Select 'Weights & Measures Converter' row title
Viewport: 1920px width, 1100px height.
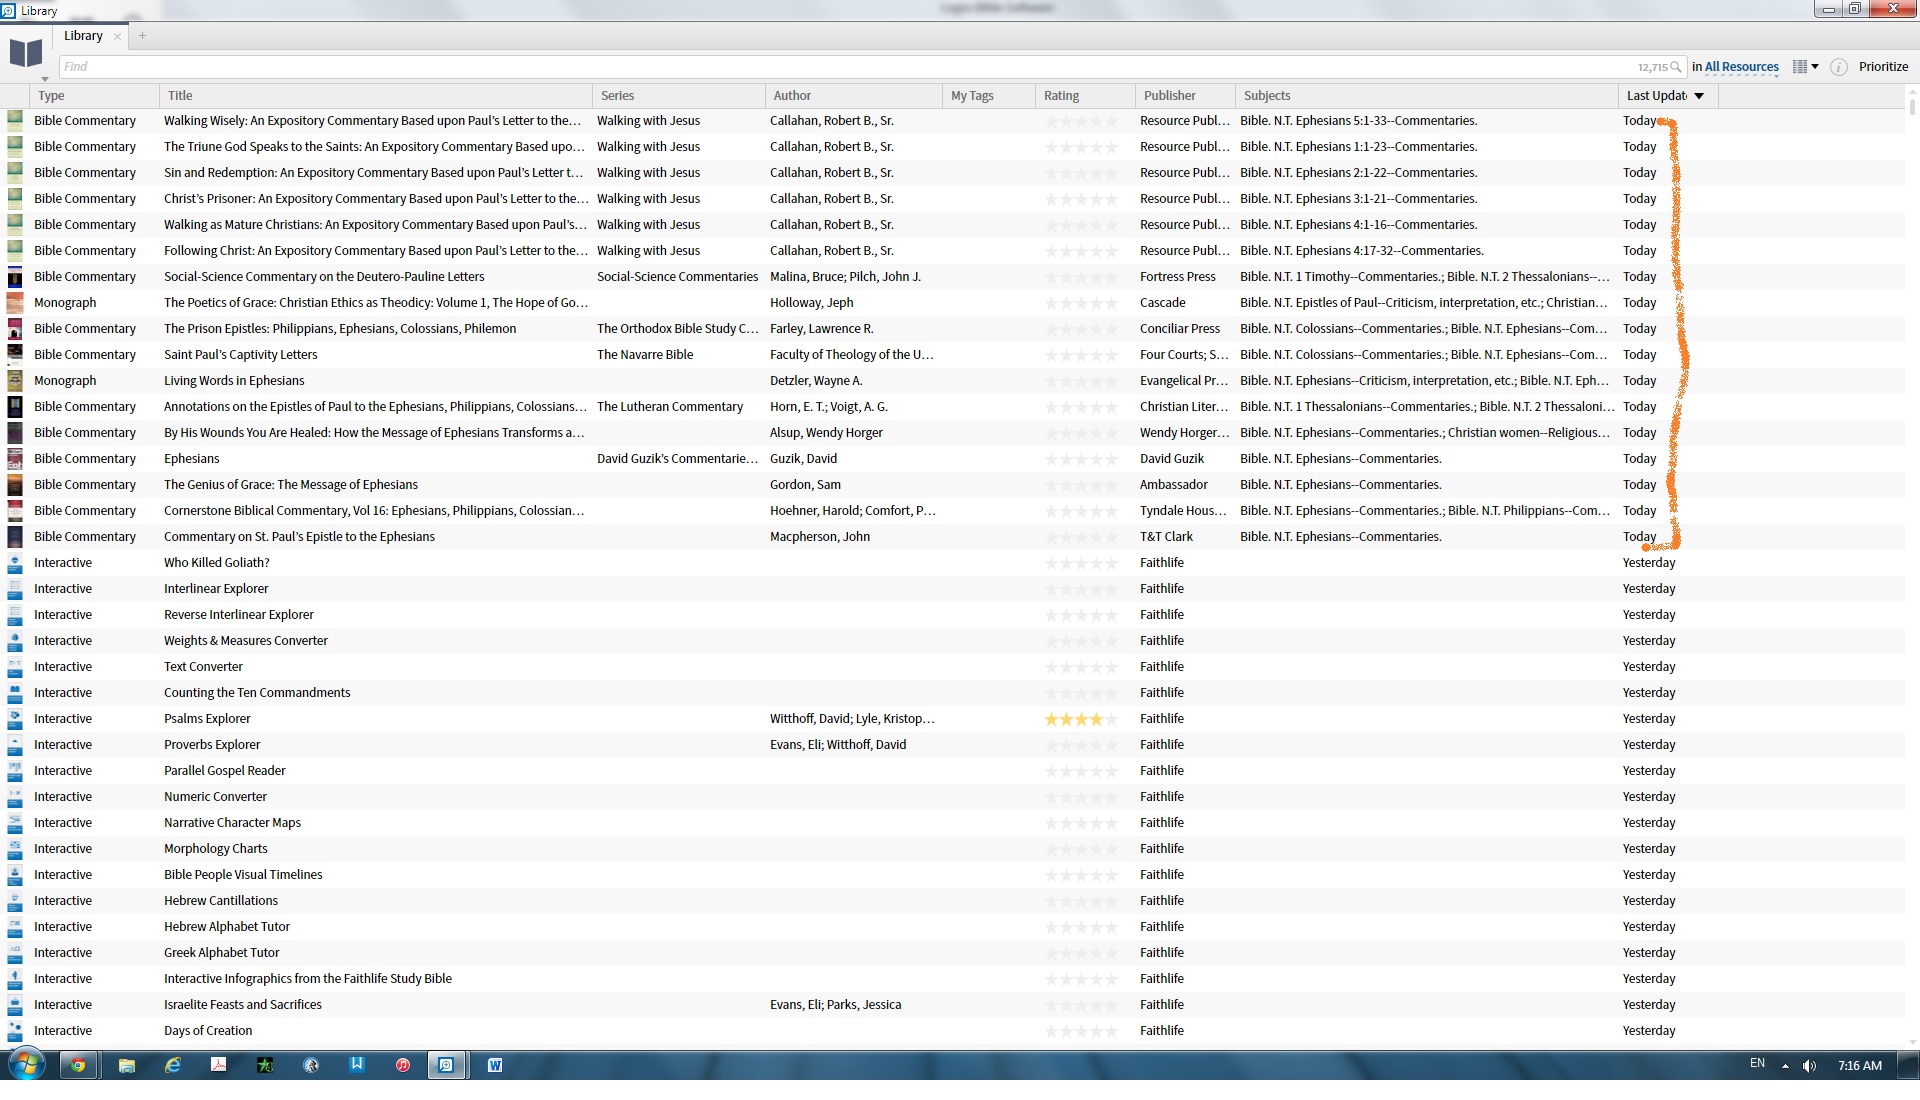tap(246, 641)
